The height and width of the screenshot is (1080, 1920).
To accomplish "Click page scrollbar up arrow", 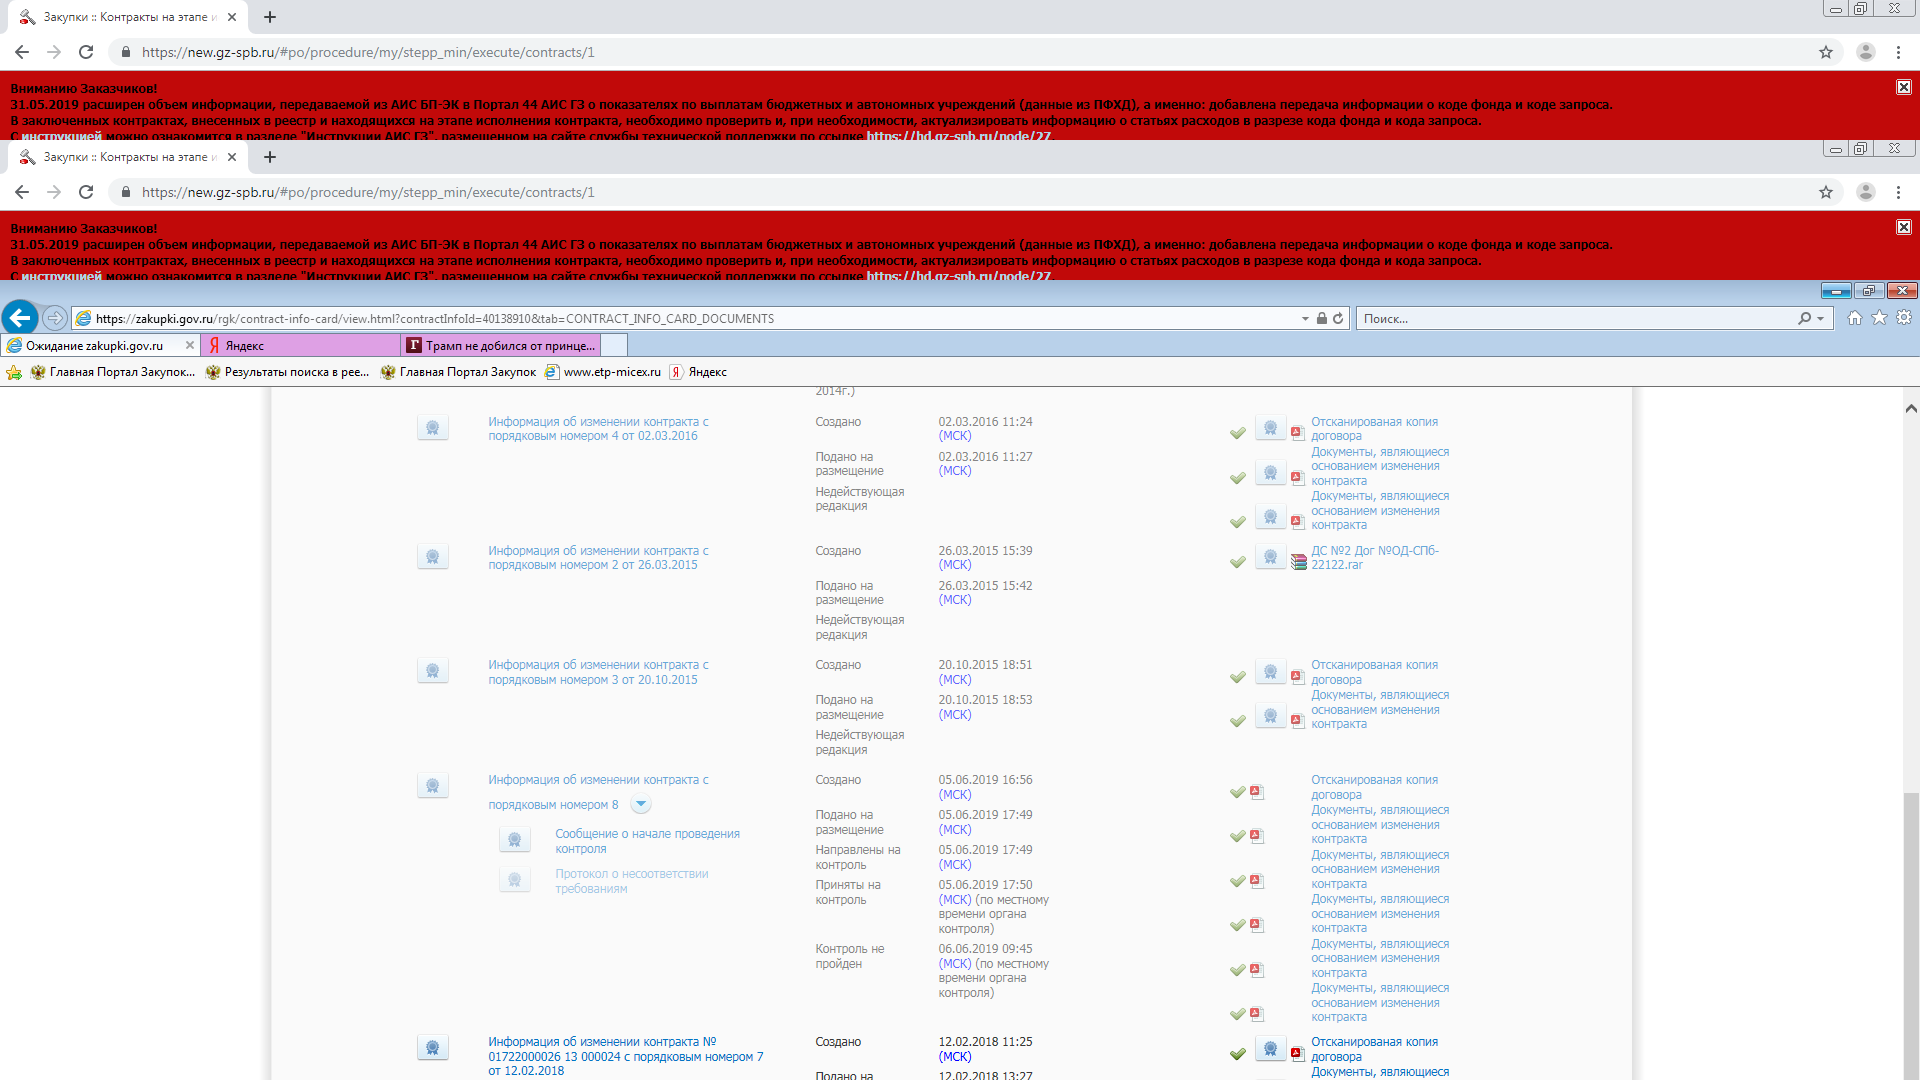I will click(1910, 408).
